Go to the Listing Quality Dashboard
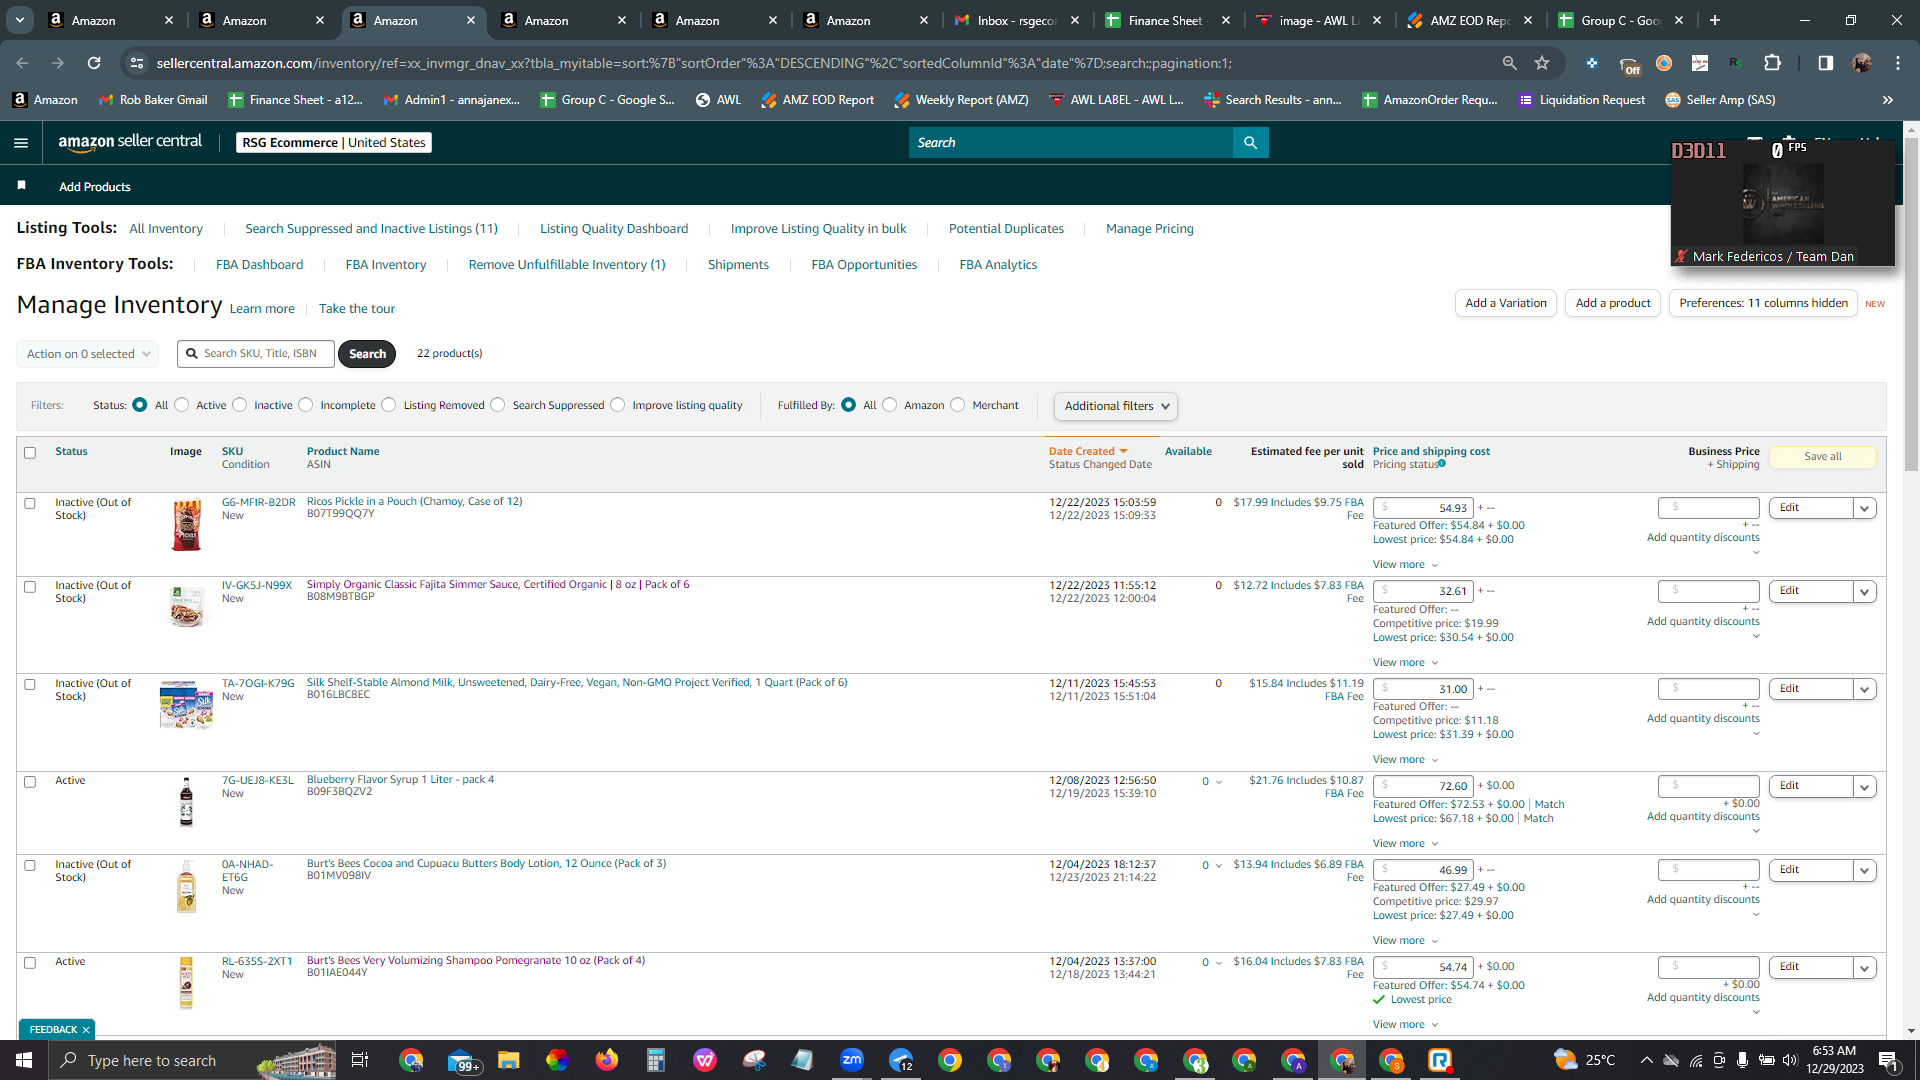 click(614, 229)
